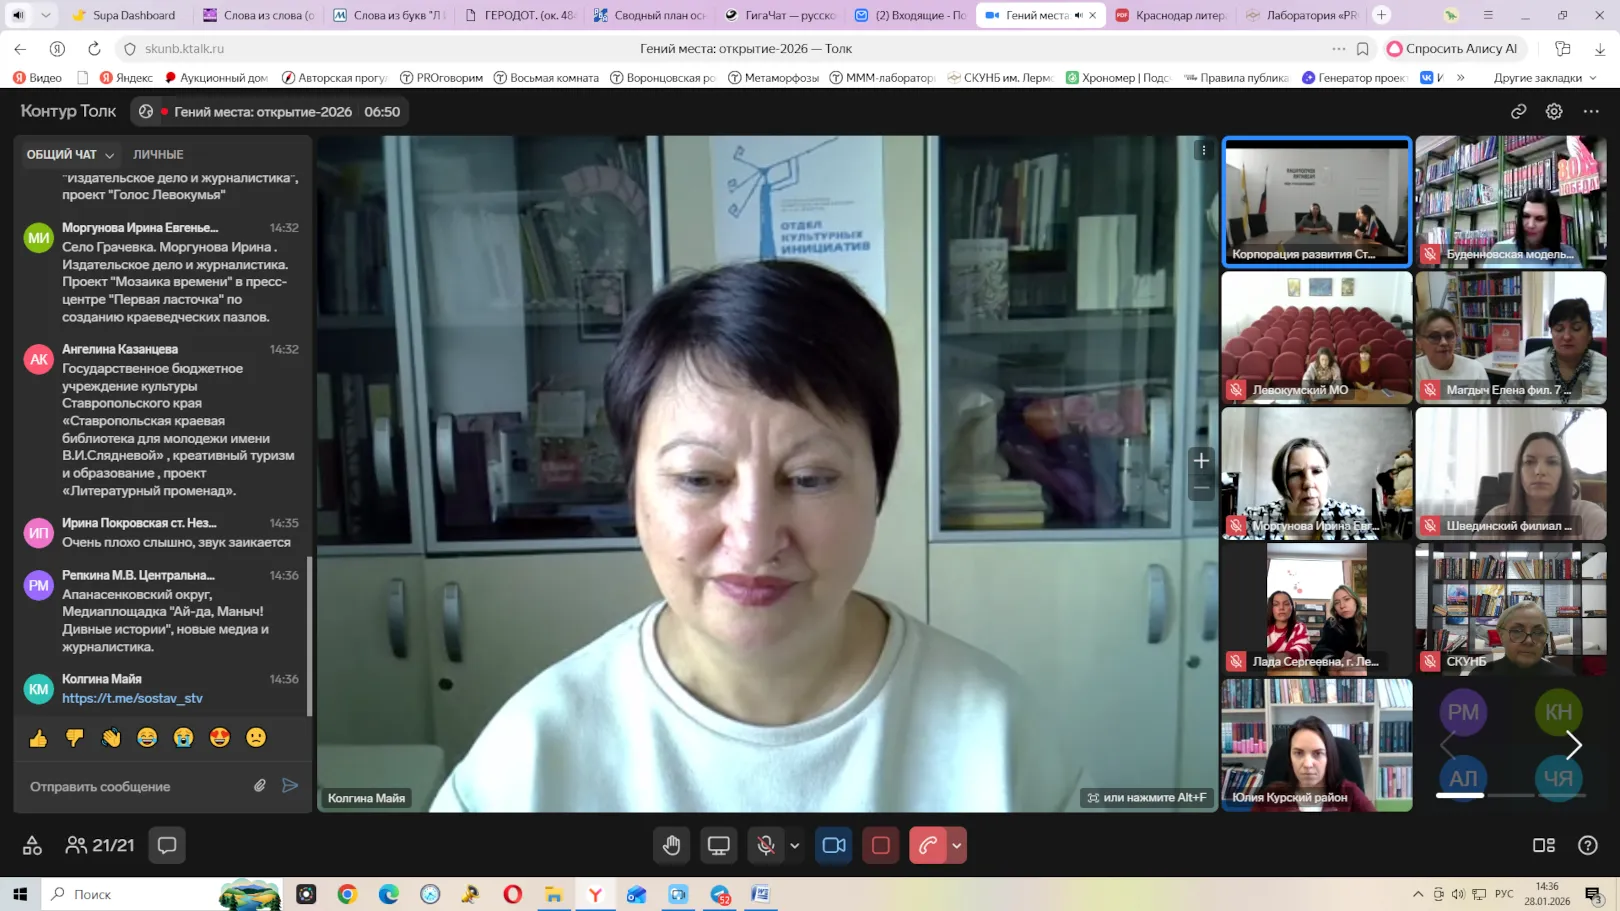Screen dimensions: 1620x911
Task: Toggle the camera on or off
Action: 834,846
